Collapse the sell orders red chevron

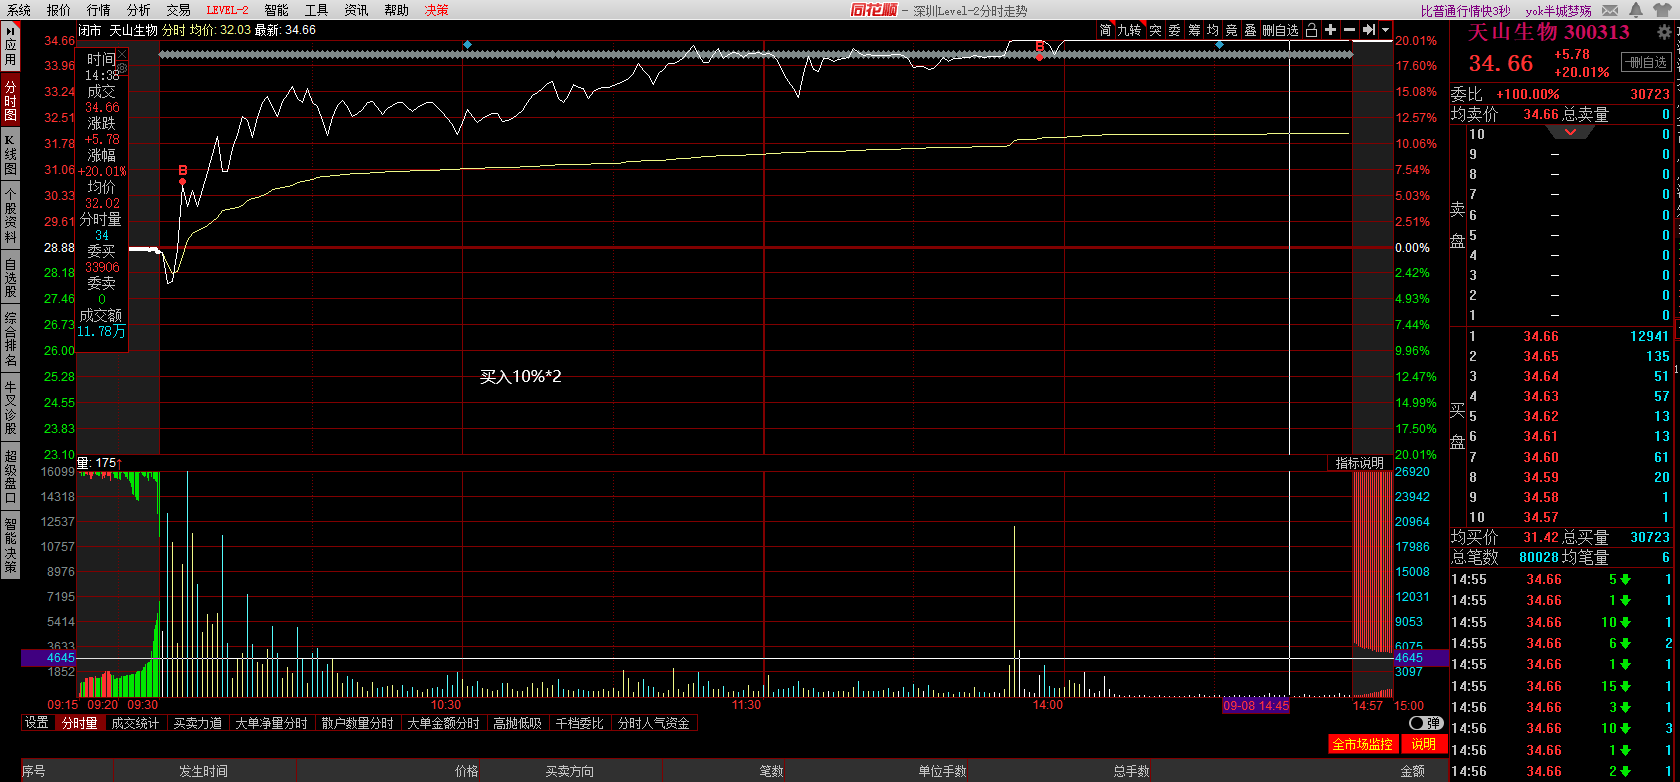click(1570, 132)
